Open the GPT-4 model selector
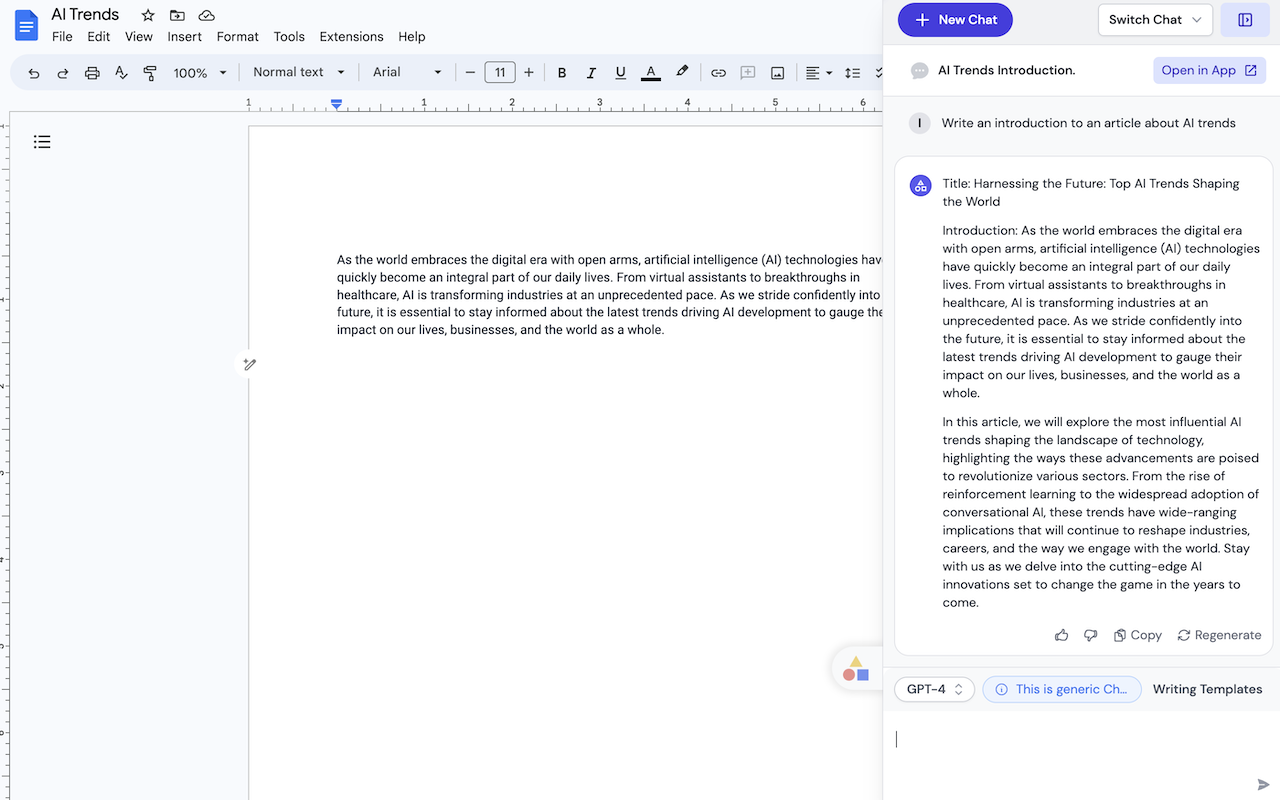Viewport: 1280px width, 800px height. [934, 689]
